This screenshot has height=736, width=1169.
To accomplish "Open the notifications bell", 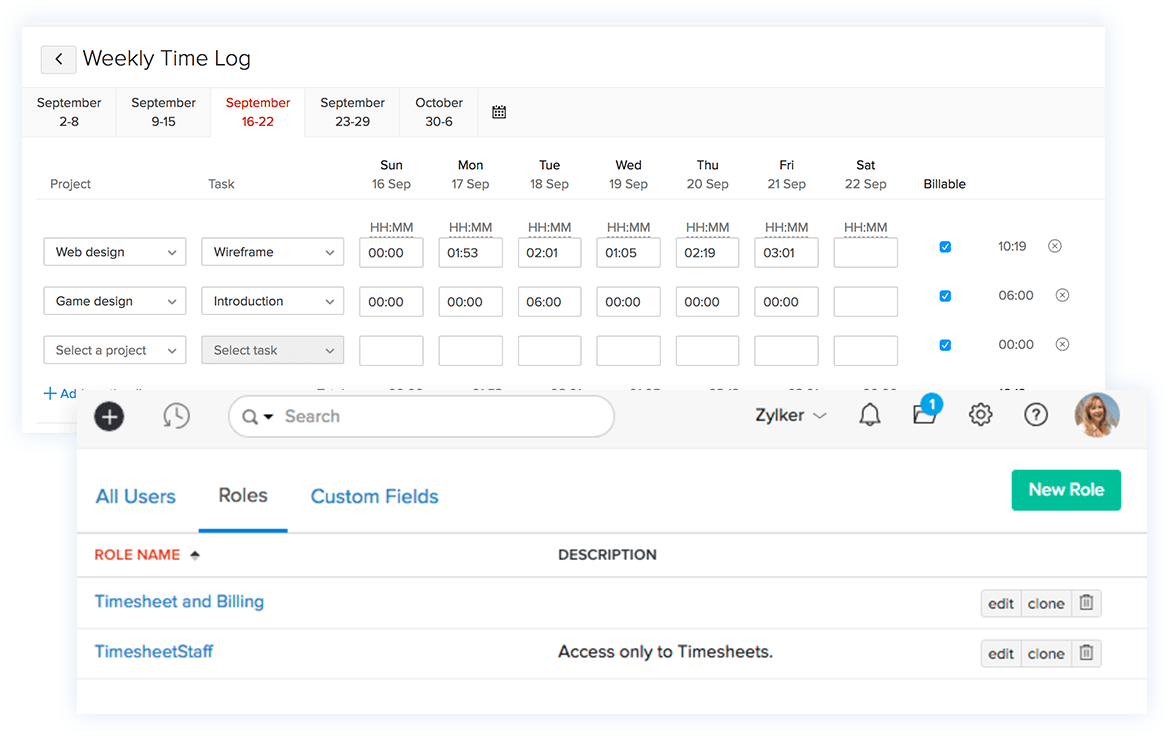I will [869, 414].
